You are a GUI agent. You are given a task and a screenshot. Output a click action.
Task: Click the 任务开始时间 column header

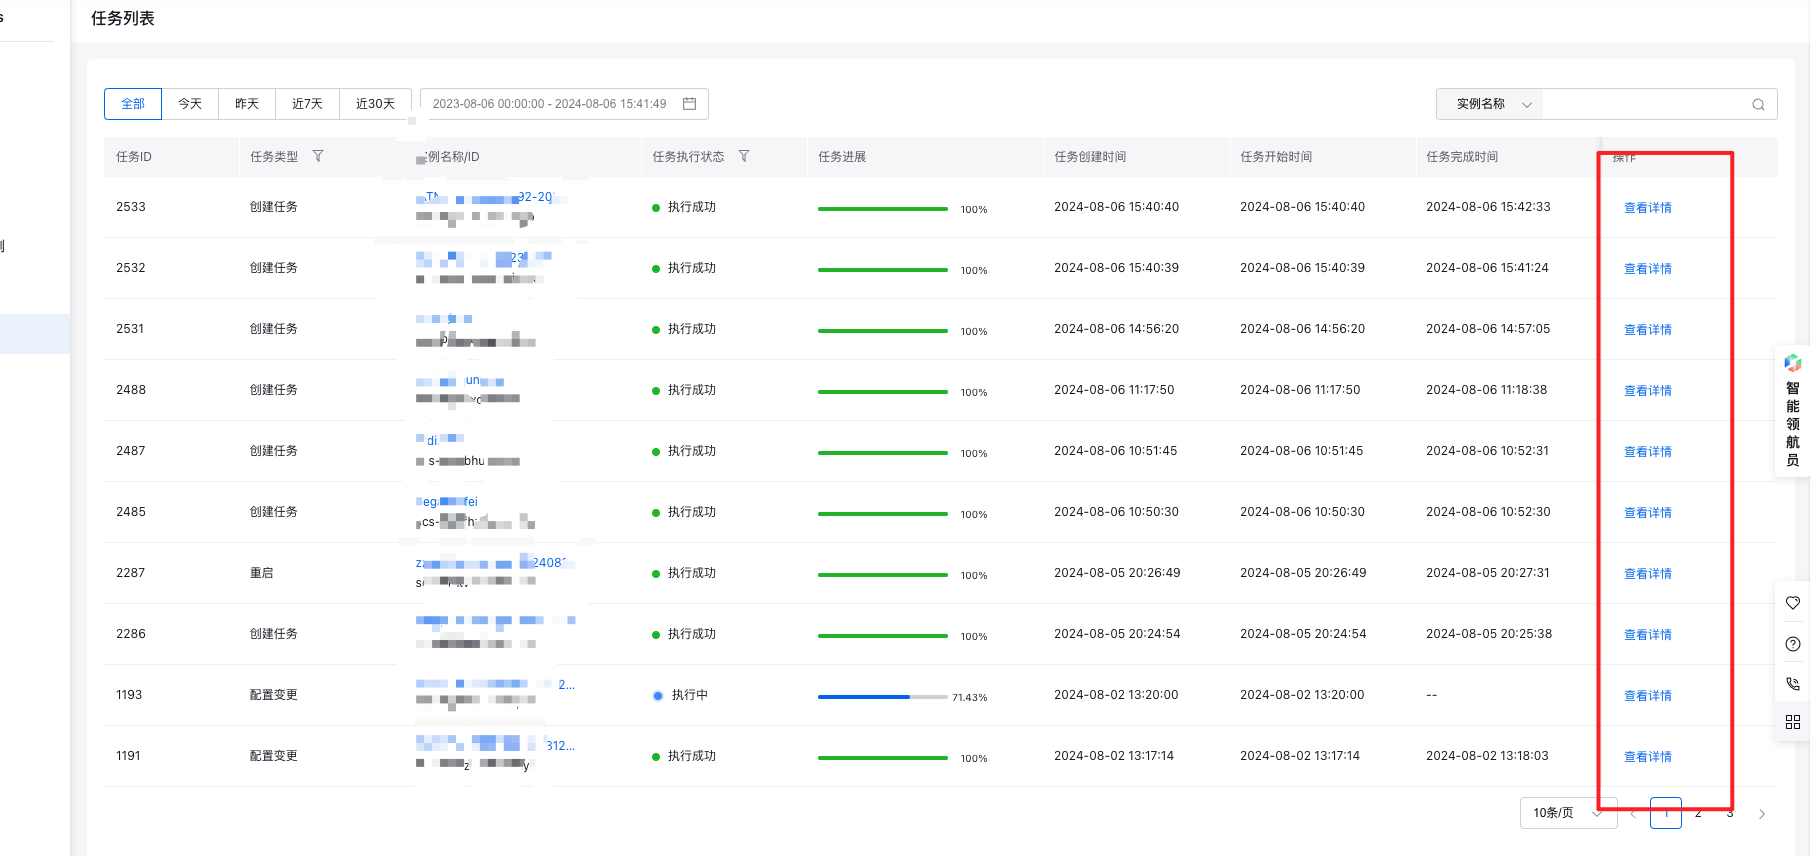1276,157
